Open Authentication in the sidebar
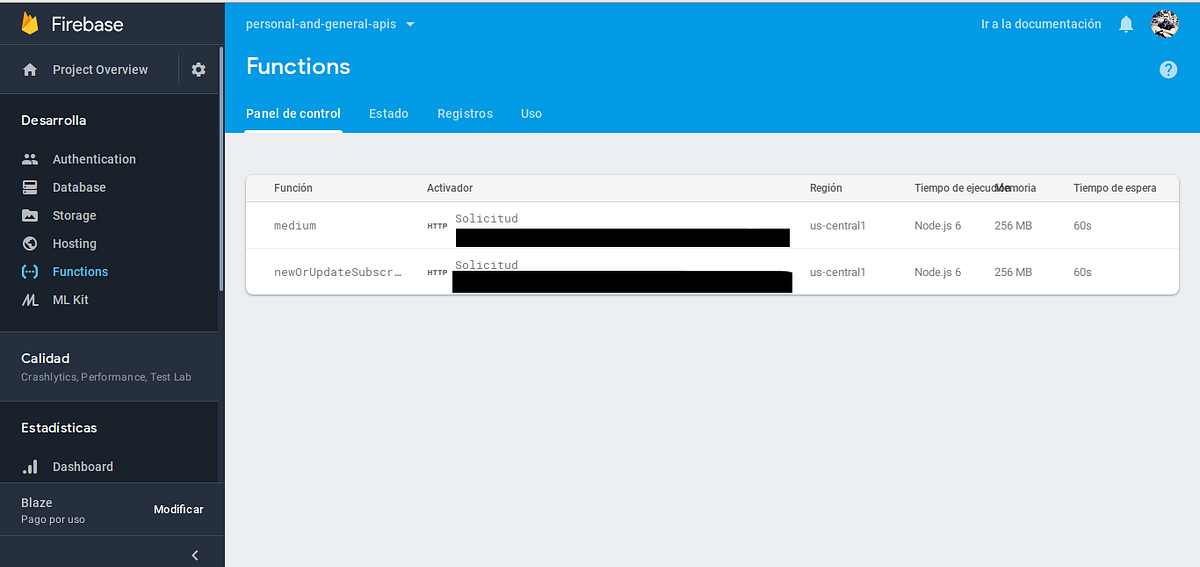 (94, 159)
